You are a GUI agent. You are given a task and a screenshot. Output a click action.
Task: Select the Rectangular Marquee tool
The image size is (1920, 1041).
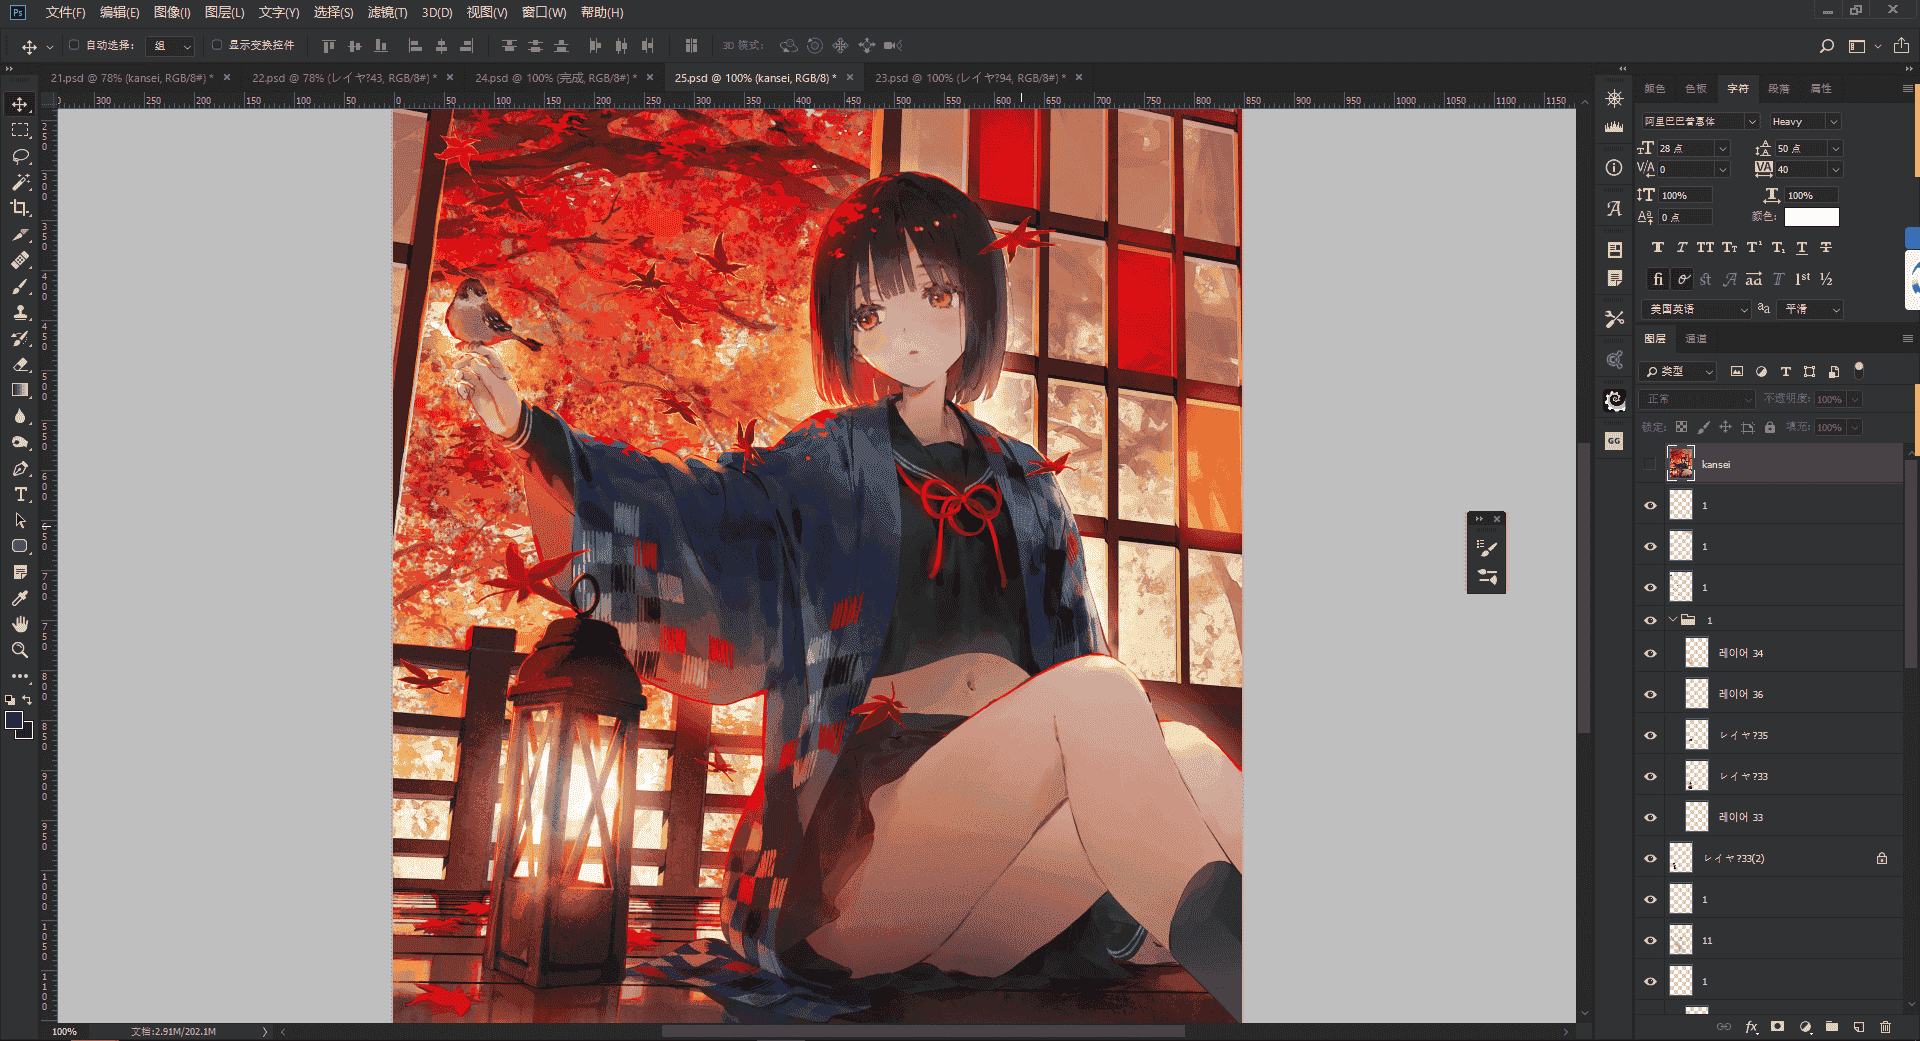(20, 130)
